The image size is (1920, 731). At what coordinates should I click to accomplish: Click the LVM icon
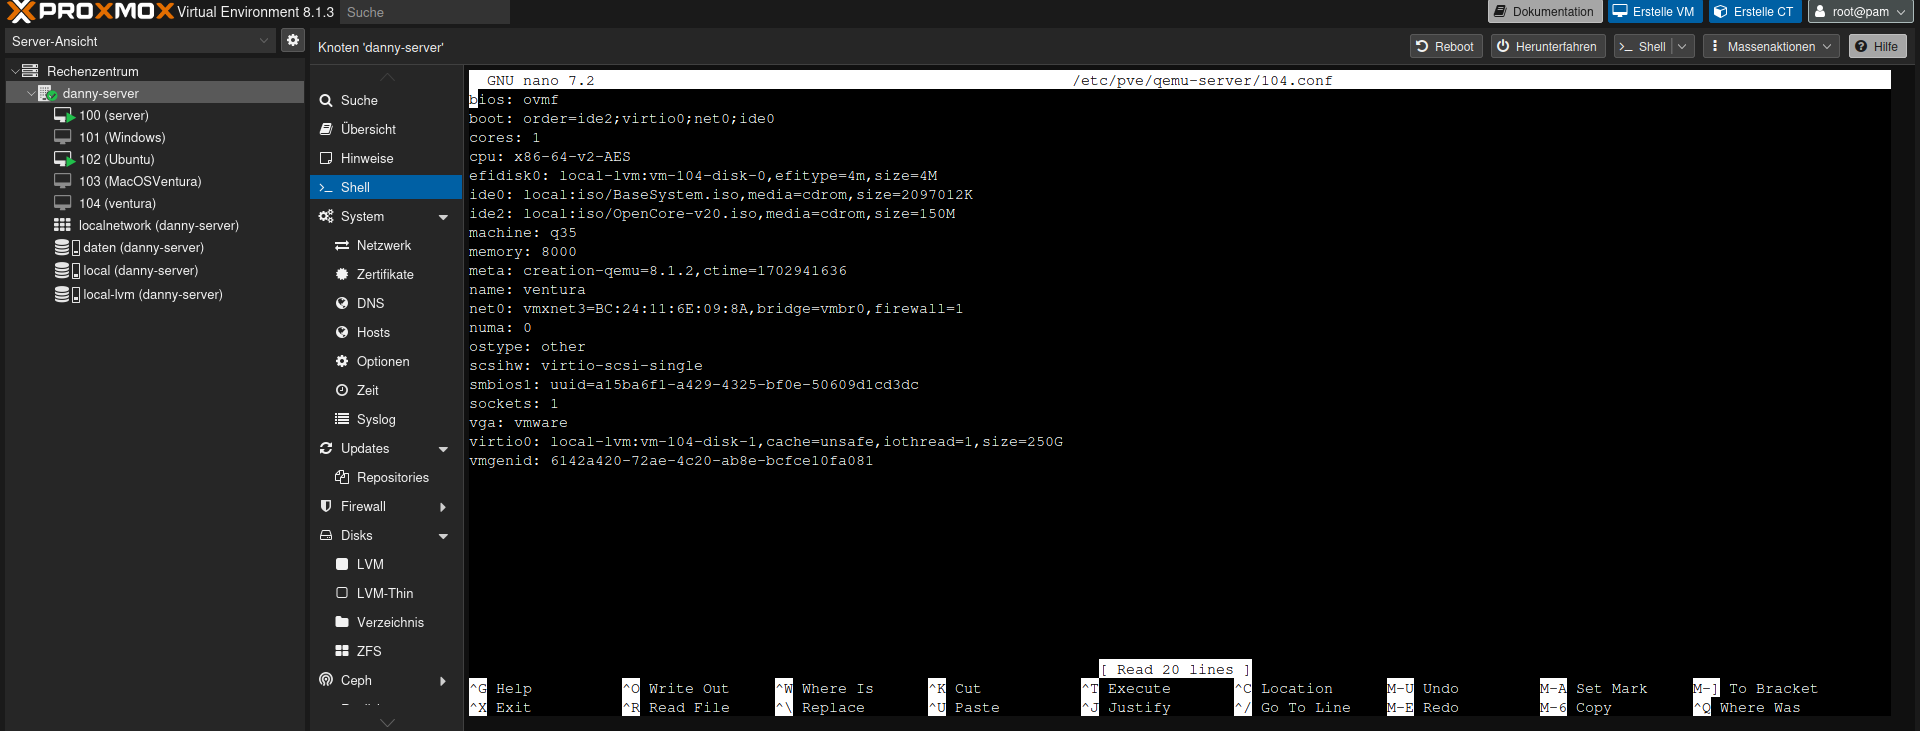click(x=342, y=564)
